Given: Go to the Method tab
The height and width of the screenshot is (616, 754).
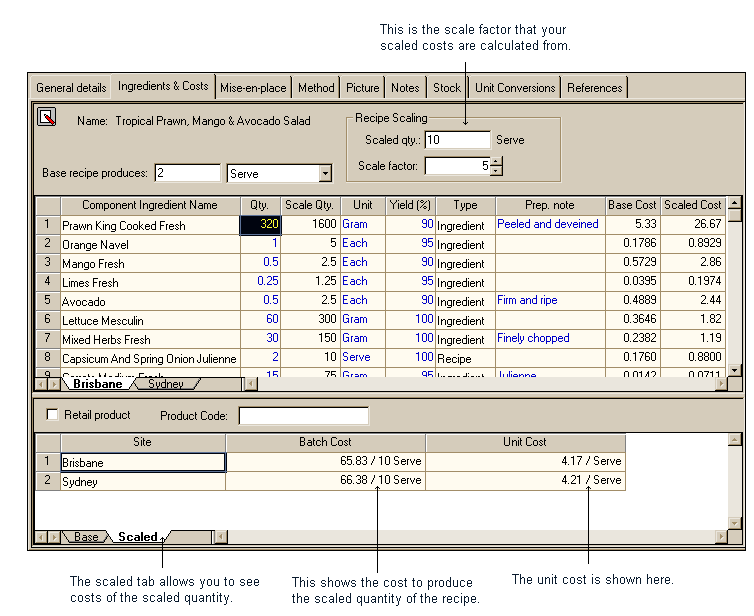Looking at the screenshot, I should coord(316,88).
